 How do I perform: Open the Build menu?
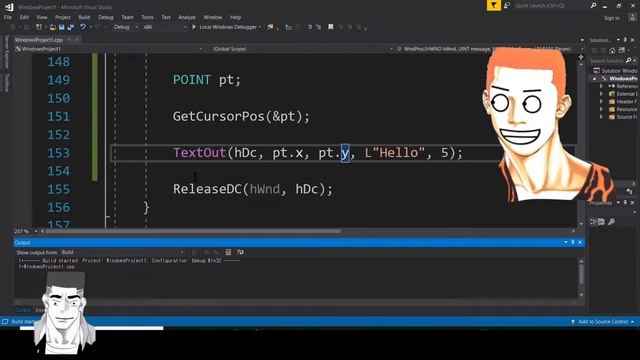click(x=84, y=17)
